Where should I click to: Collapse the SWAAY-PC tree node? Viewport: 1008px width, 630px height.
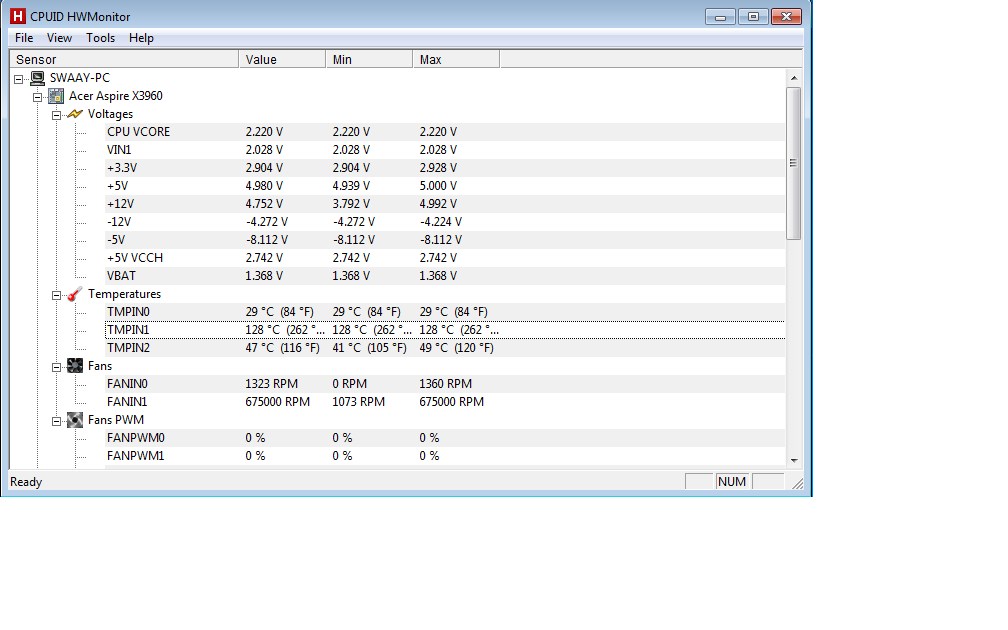click(19, 79)
